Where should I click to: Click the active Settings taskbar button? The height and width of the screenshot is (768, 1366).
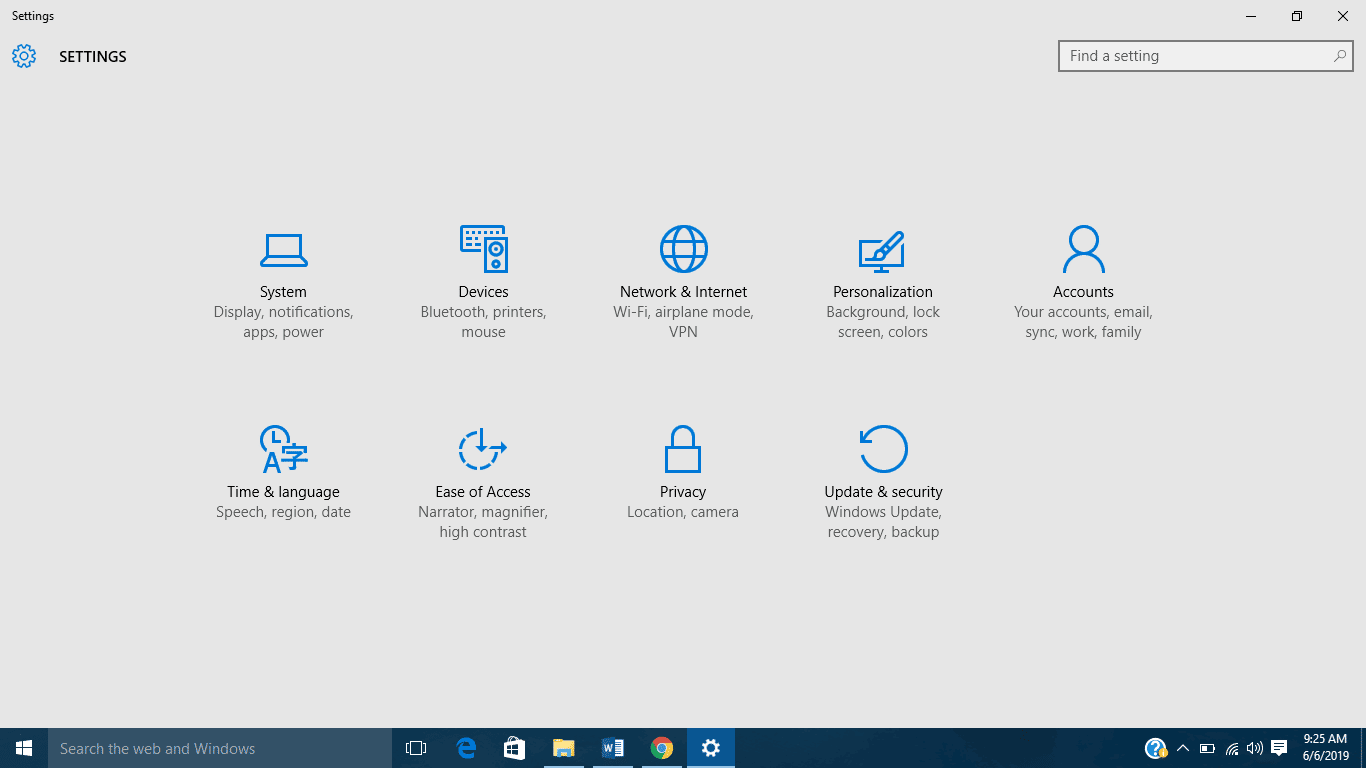(711, 748)
